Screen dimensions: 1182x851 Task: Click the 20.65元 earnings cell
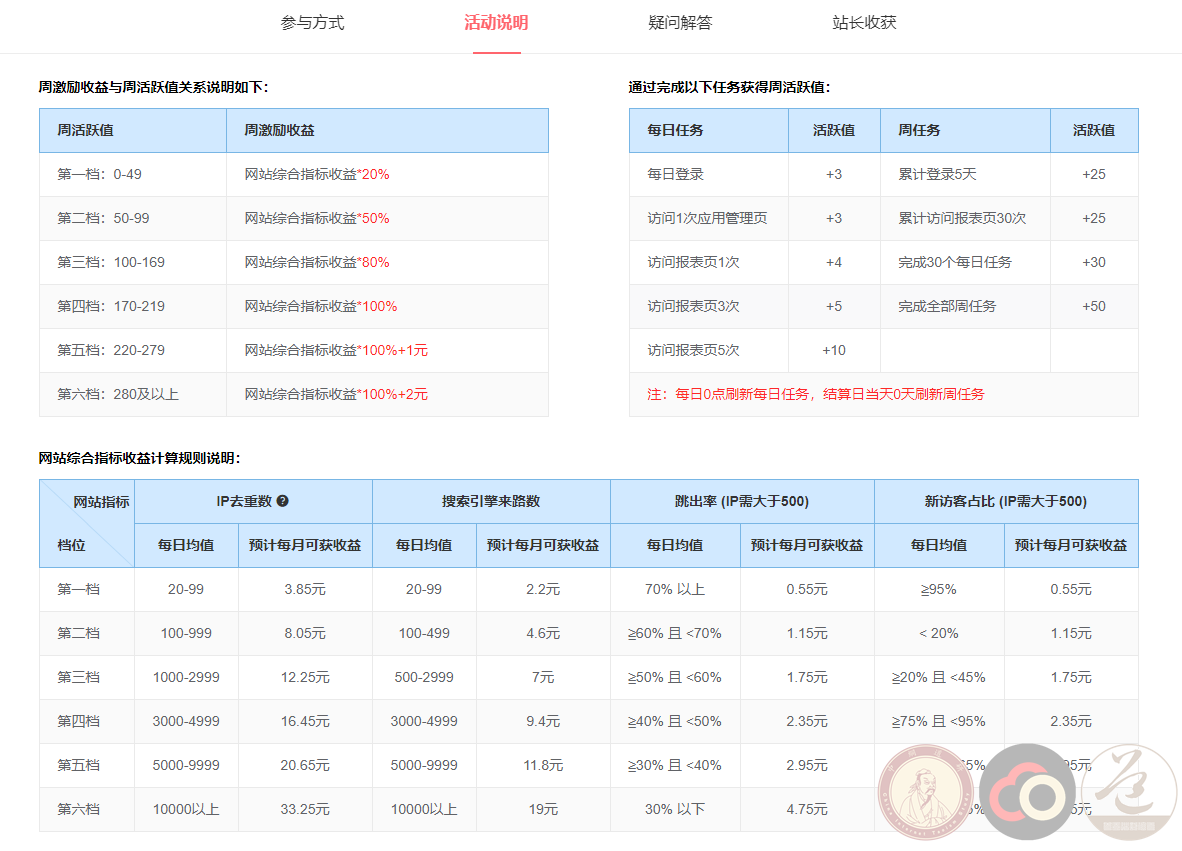[x=305, y=765]
